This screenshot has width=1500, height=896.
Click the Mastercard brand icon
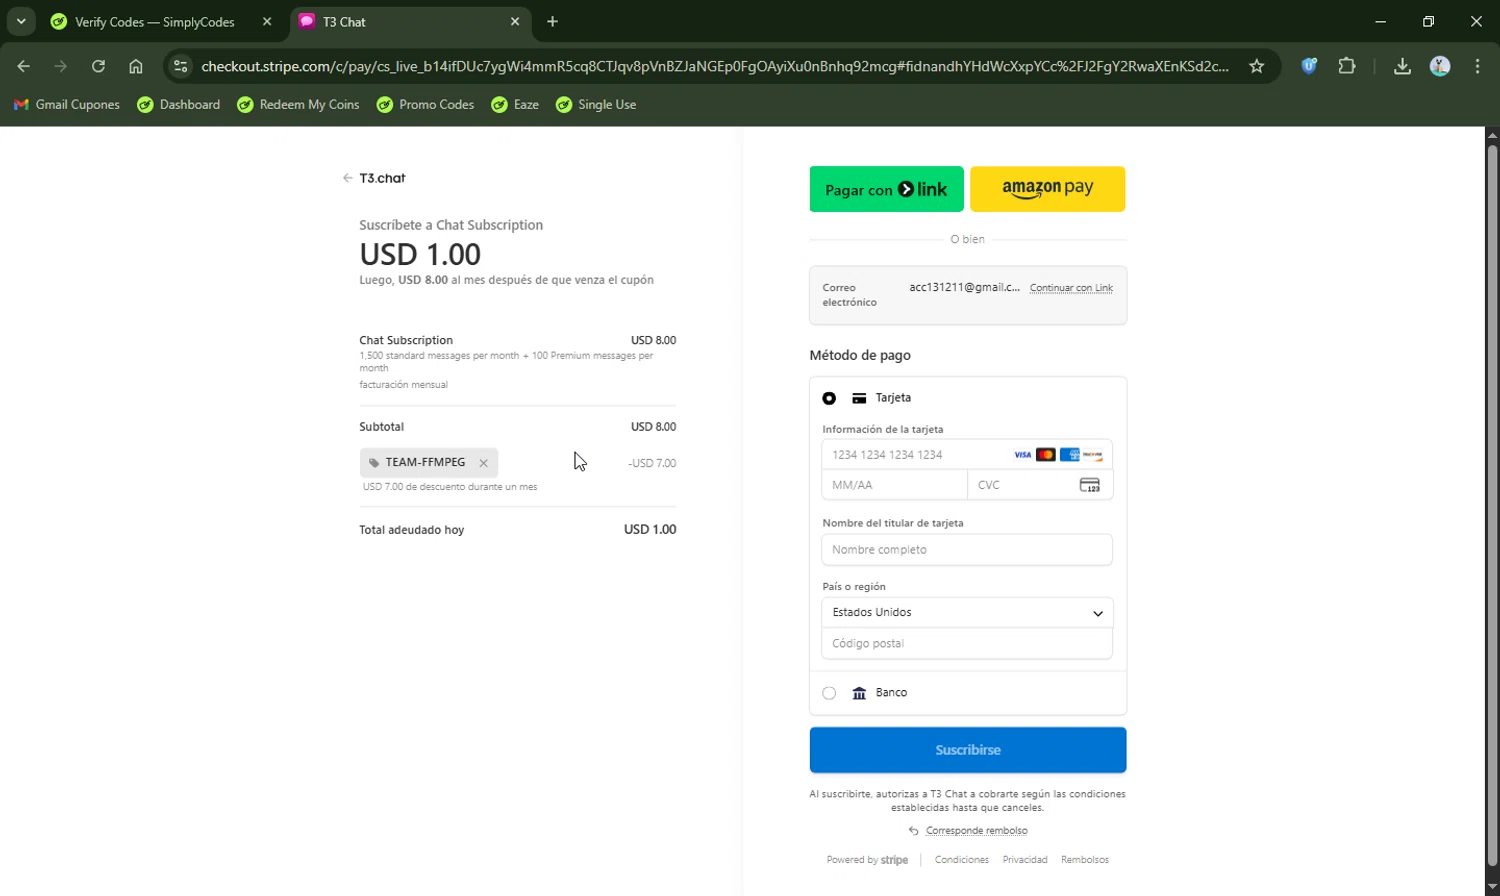pyautogui.click(x=1046, y=454)
